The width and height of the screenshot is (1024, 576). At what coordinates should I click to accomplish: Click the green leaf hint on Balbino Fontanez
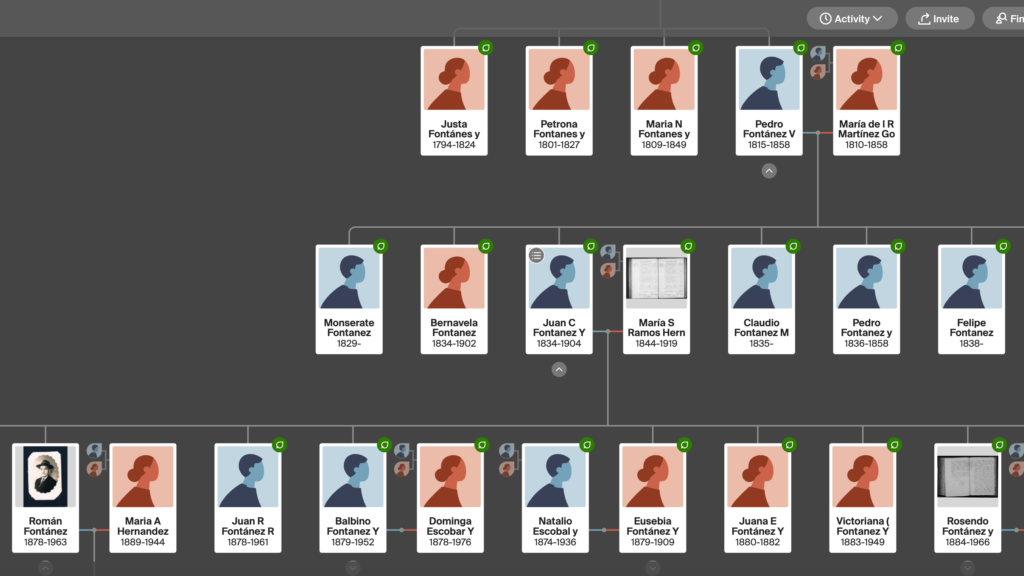tap(384, 445)
